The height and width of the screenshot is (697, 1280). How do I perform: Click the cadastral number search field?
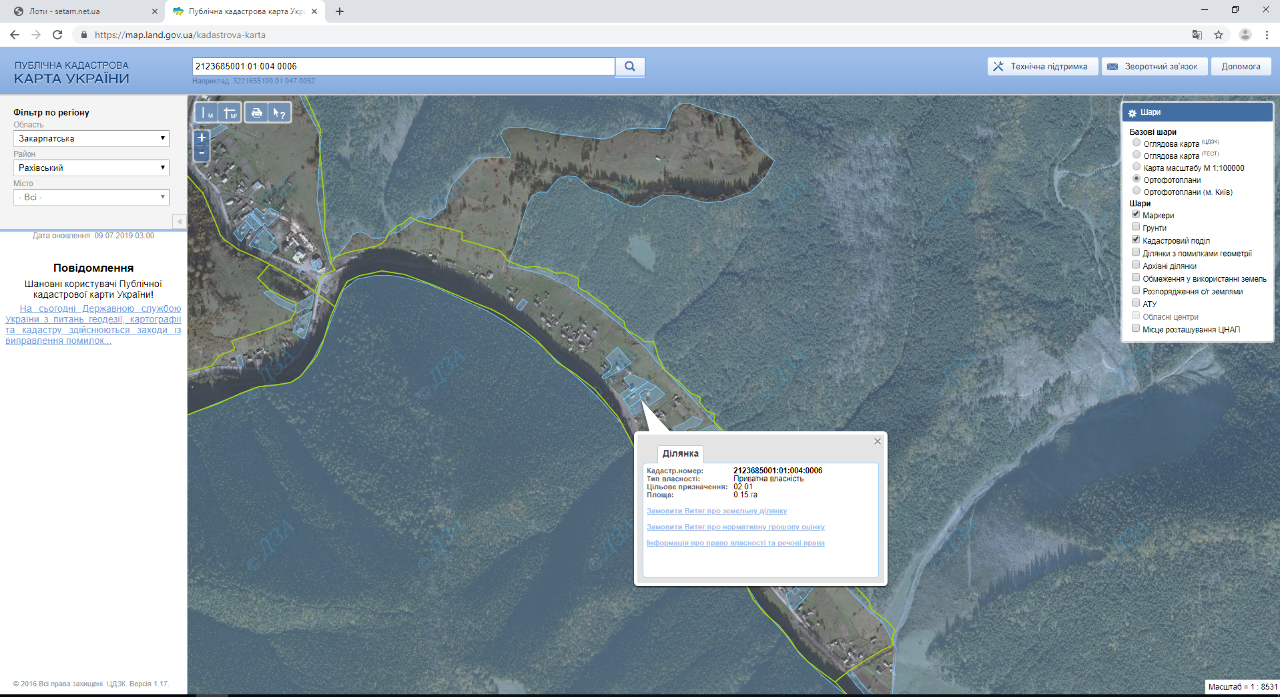(403, 66)
